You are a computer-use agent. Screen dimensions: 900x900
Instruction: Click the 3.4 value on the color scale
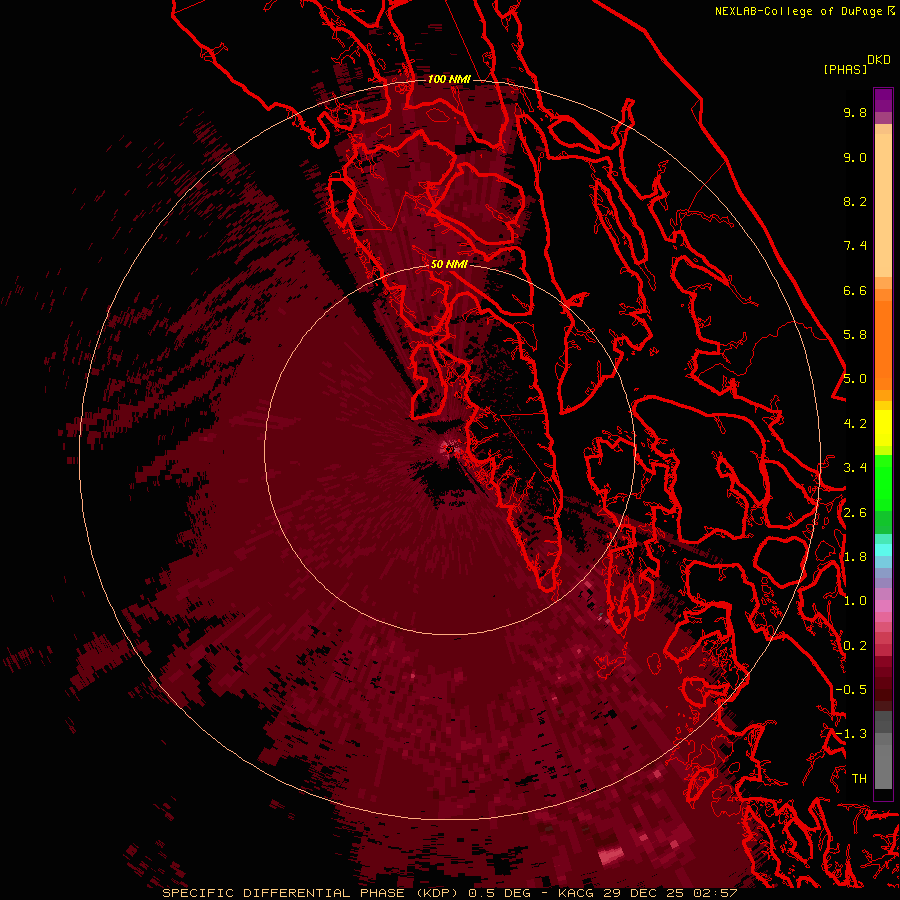click(x=855, y=468)
